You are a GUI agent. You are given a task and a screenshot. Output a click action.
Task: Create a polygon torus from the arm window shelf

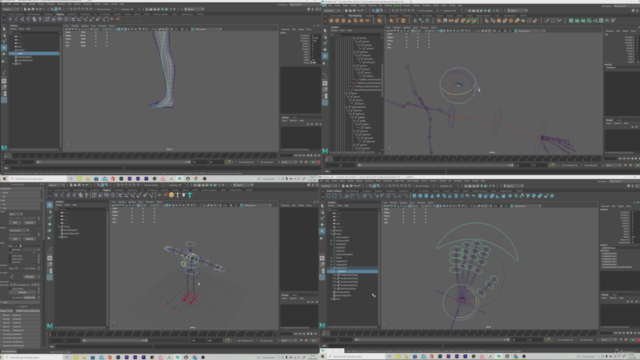356,20
